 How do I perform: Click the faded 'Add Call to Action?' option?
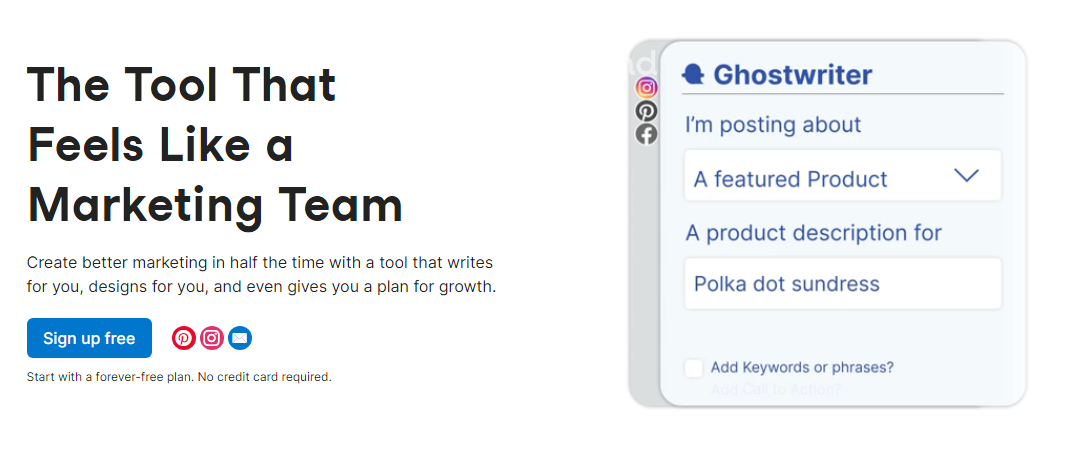775,390
